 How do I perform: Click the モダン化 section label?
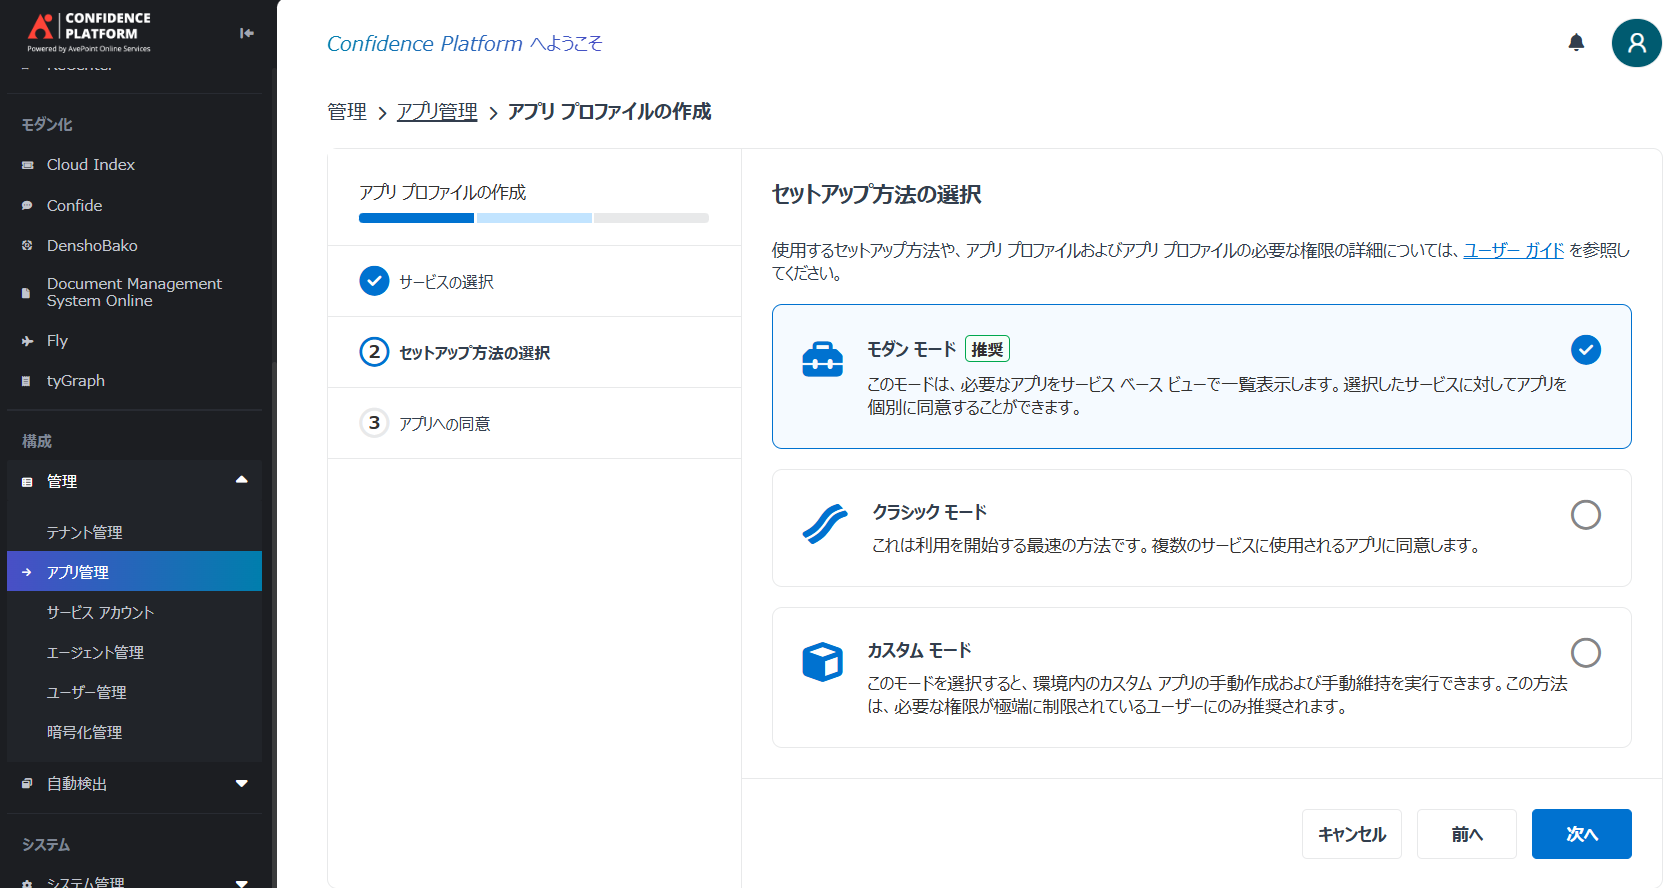coord(47,124)
